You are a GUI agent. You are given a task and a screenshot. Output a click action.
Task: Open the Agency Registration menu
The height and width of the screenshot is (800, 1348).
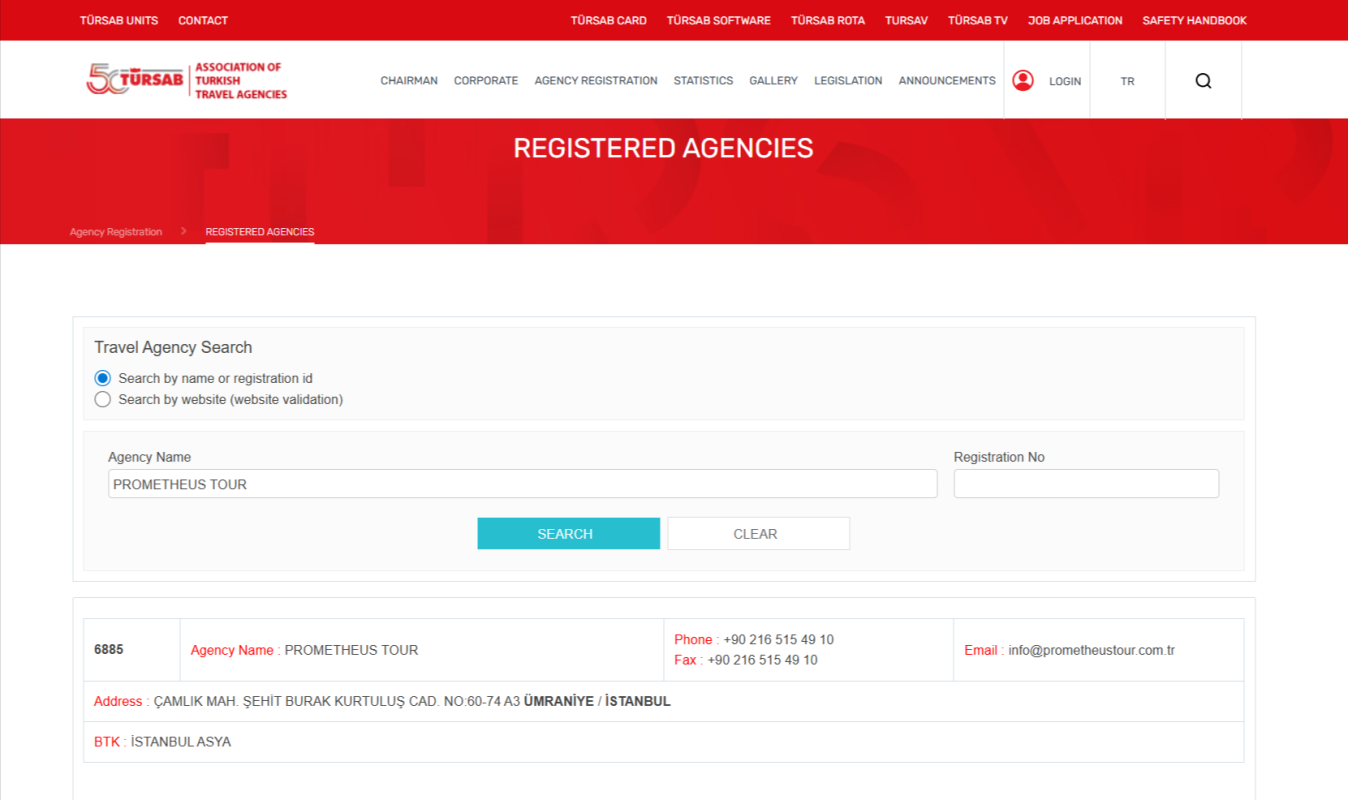(x=596, y=81)
